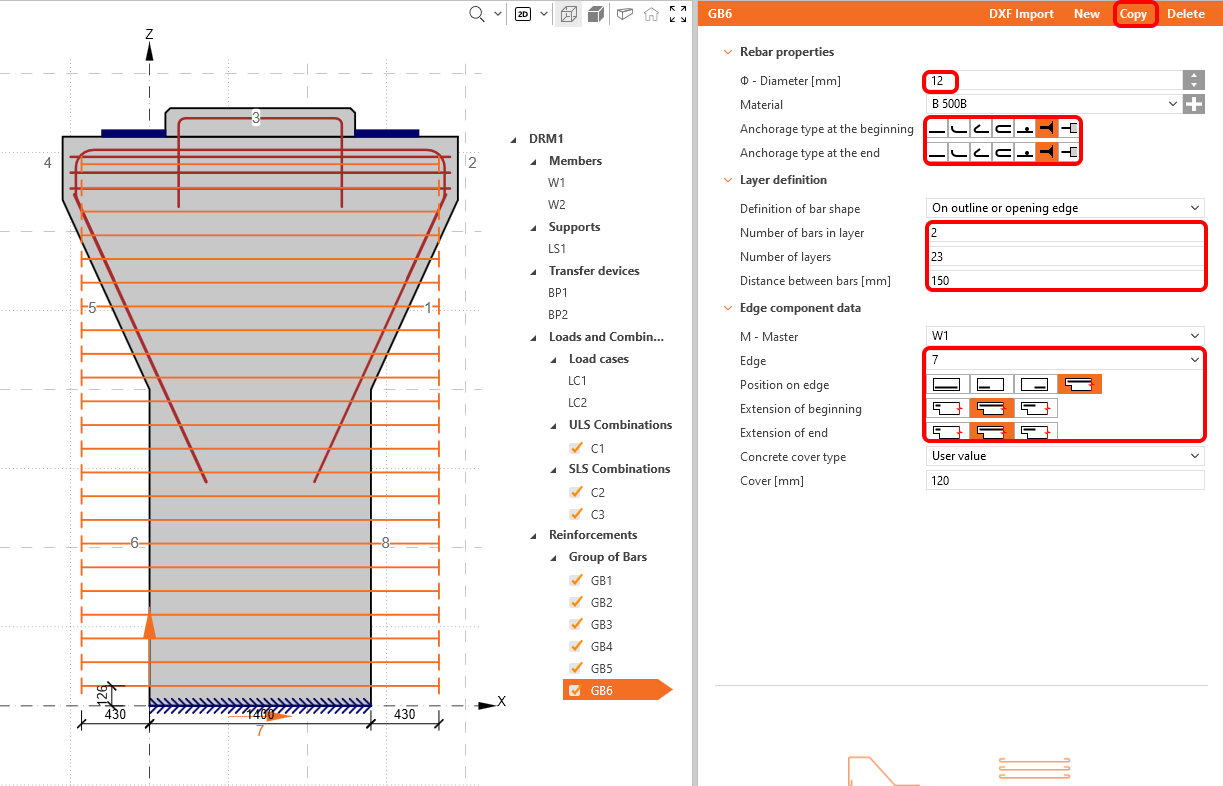Screen dimensions: 1223x786
Task: Click the home view reset icon
Action: [x=651, y=14]
